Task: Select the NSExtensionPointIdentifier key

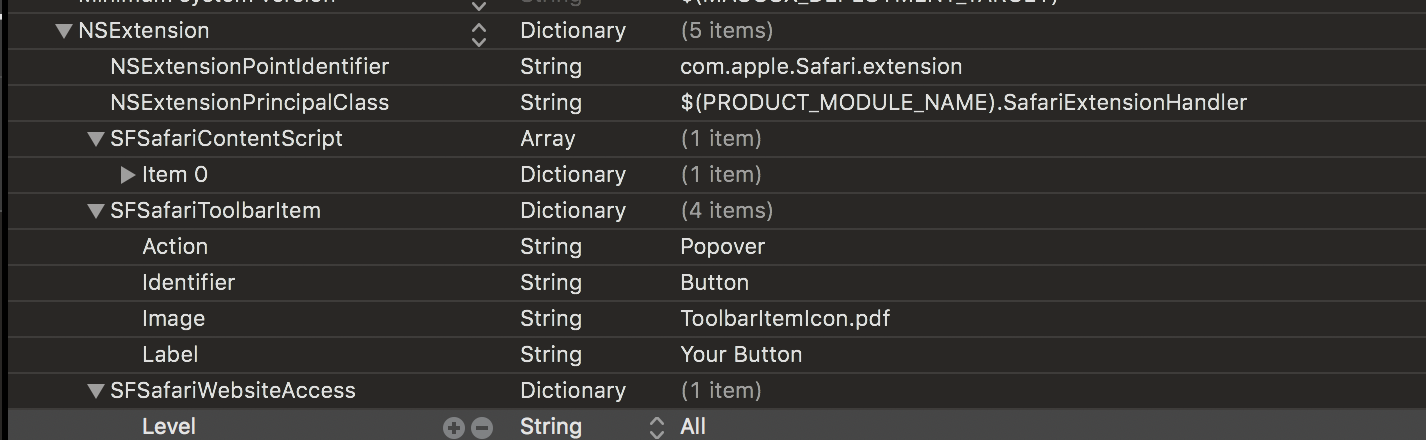Action: [249, 67]
